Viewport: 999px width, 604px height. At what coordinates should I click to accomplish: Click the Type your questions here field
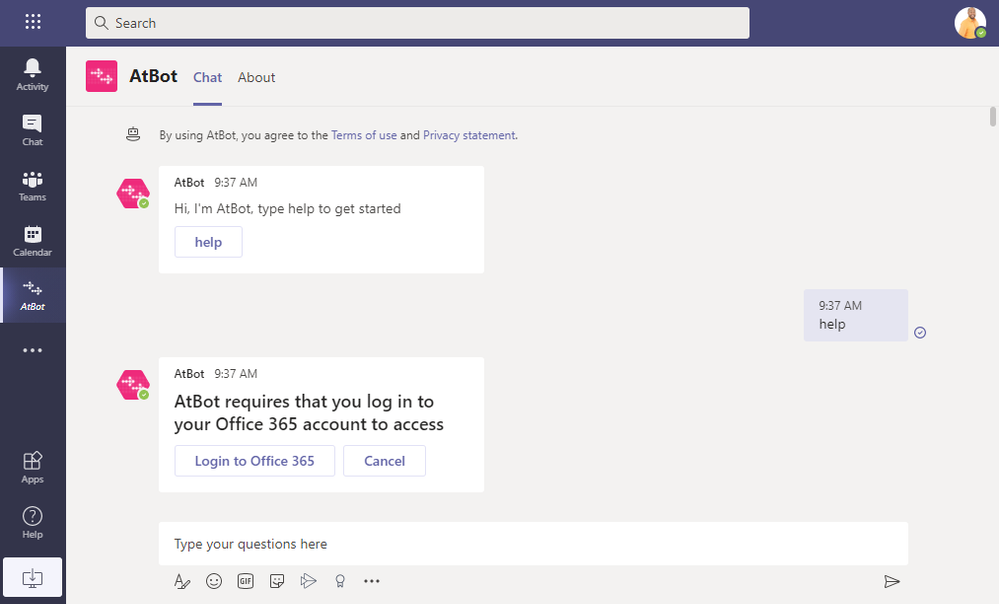click(x=533, y=543)
